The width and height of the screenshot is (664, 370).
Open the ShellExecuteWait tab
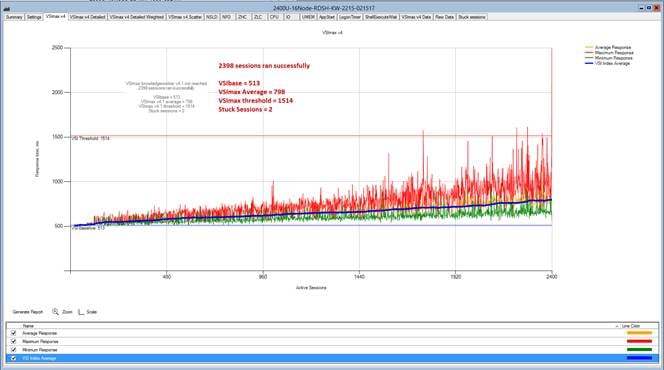[x=381, y=17]
